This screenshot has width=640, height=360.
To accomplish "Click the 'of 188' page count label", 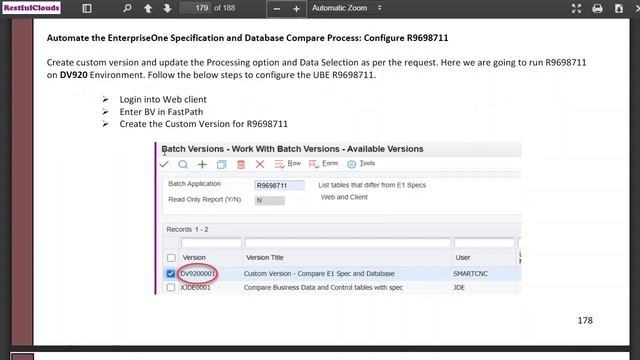I will pyautogui.click(x=224, y=8).
